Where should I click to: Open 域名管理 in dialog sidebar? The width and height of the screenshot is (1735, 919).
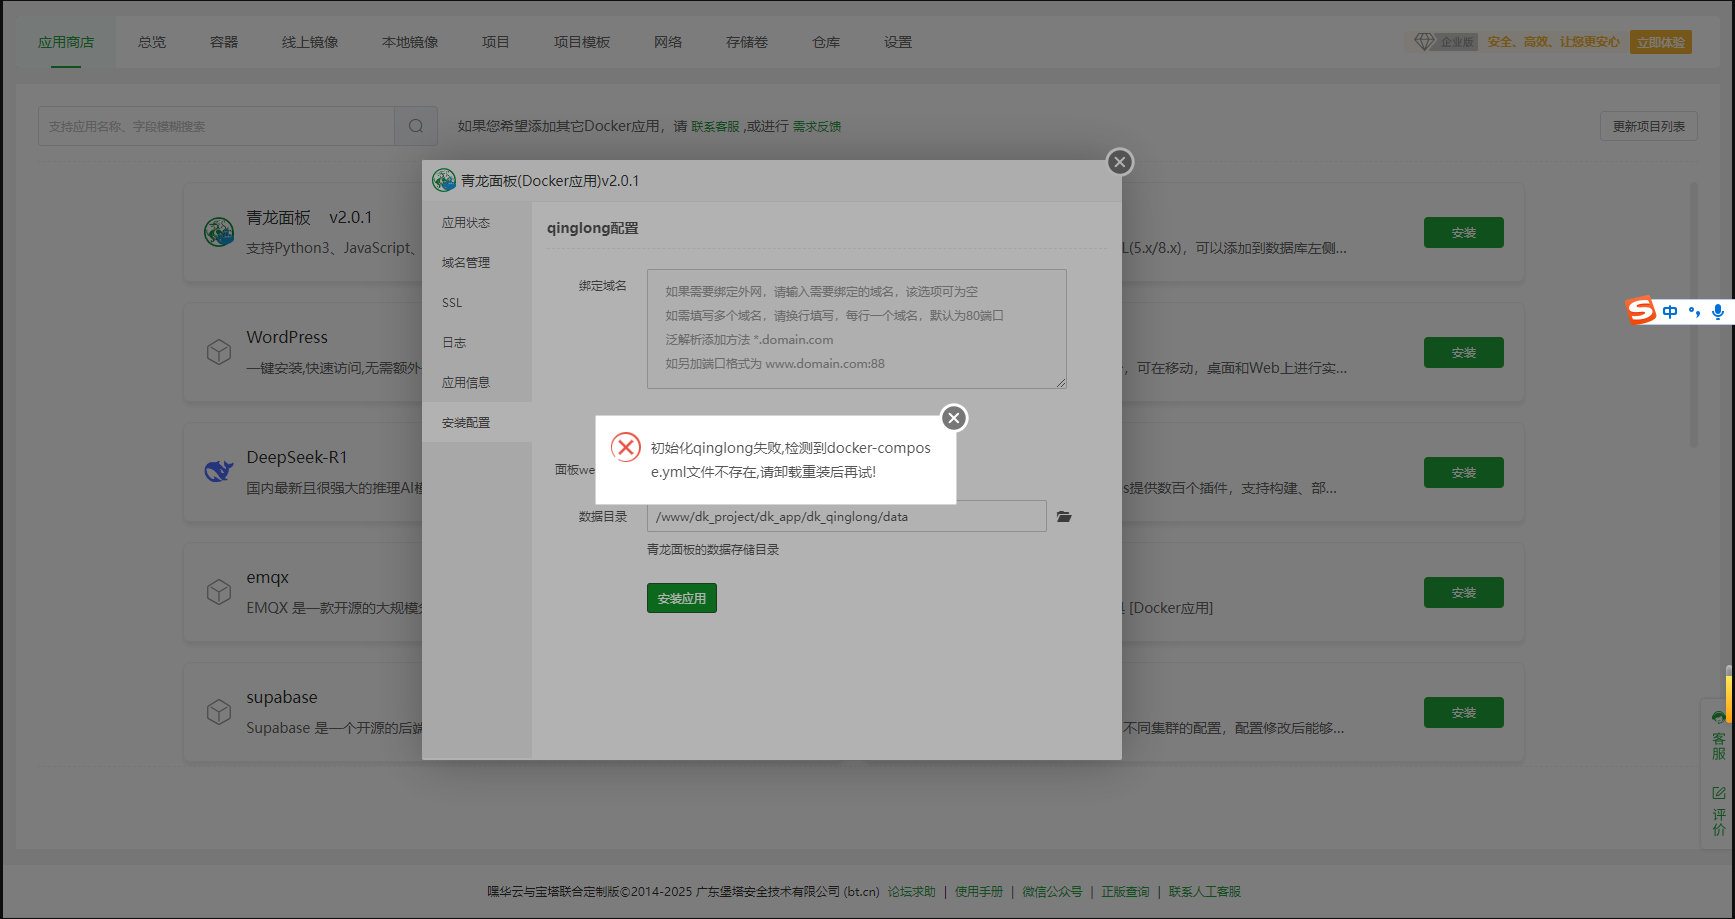point(477,263)
